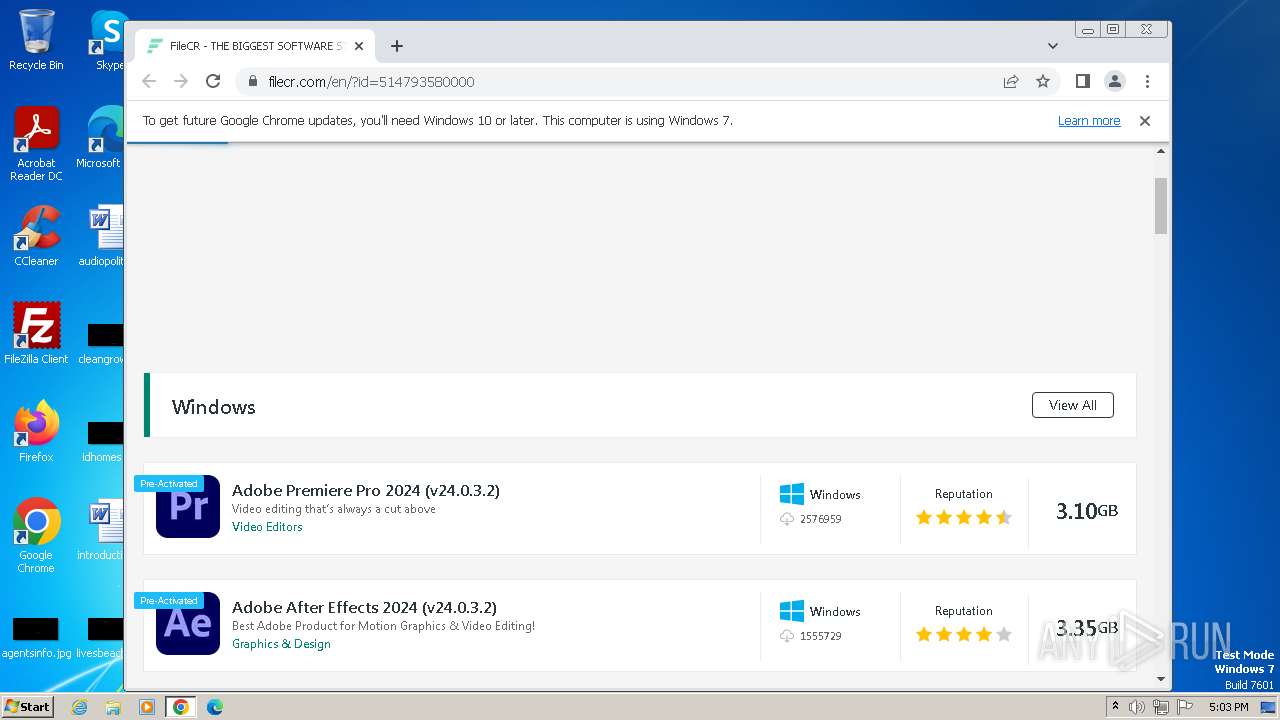This screenshot has width=1280, height=720.
Task: Click the Windows section heading
Action: point(213,407)
